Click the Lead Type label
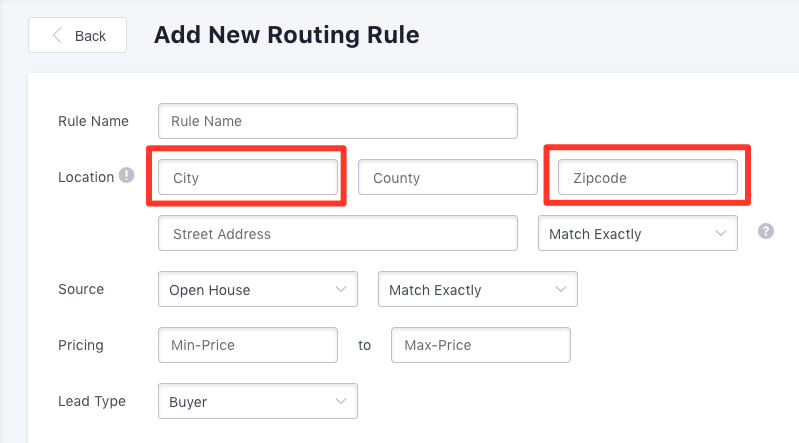 point(92,401)
